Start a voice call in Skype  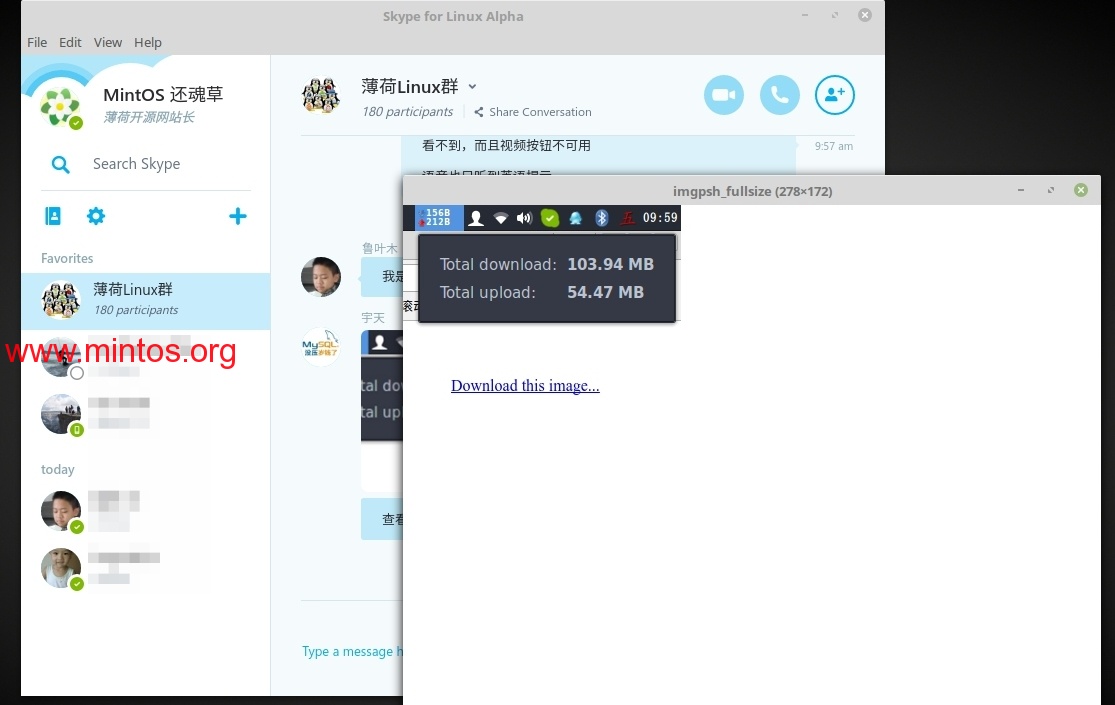[779, 95]
